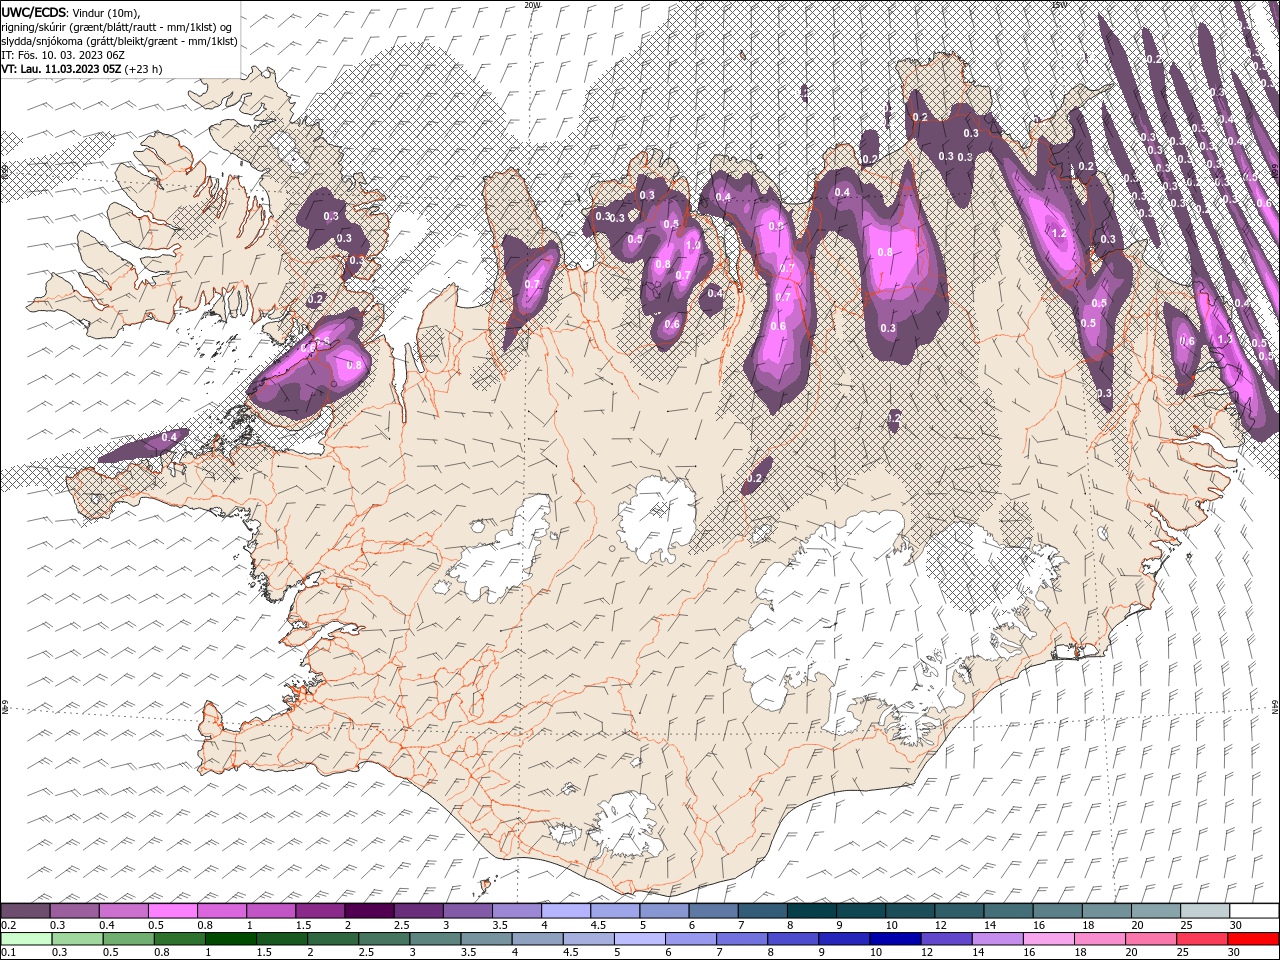Image resolution: width=1280 pixels, height=960 pixels.
Task: Pick the light blue 4 swatch in upper legend
Action: point(567,911)
